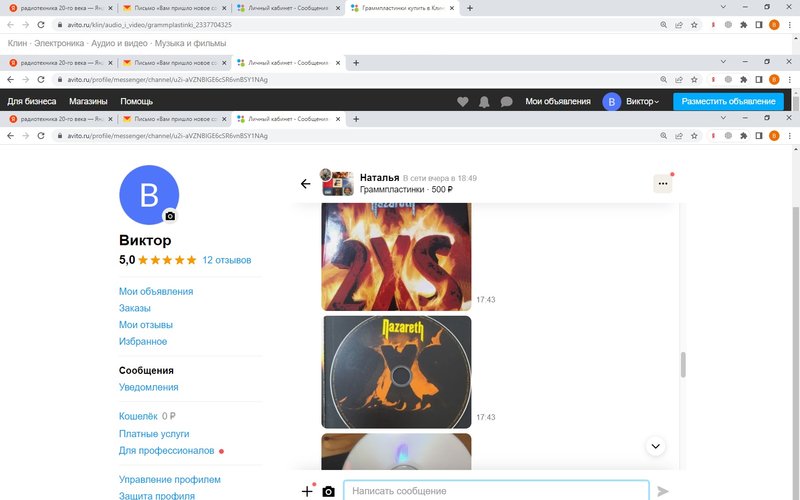Jump to latest messages with the round chevron button

(x=656, y=446)
